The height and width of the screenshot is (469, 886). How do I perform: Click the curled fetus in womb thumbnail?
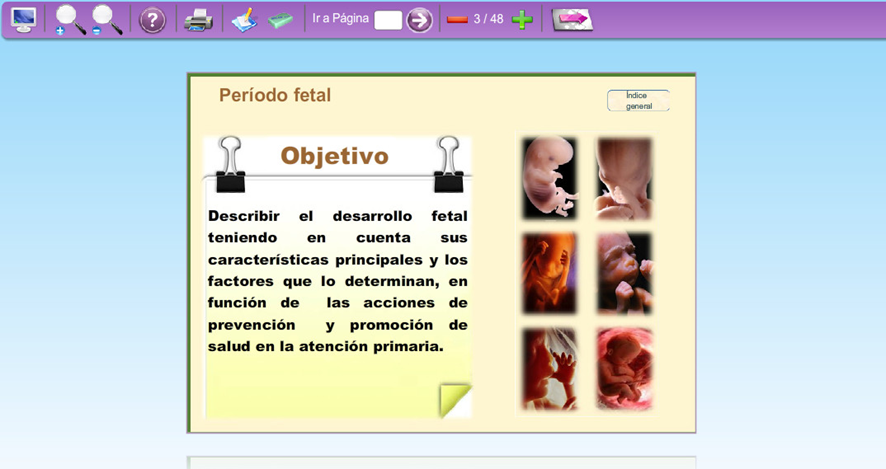pyautogui.click(x=624, y=368)
